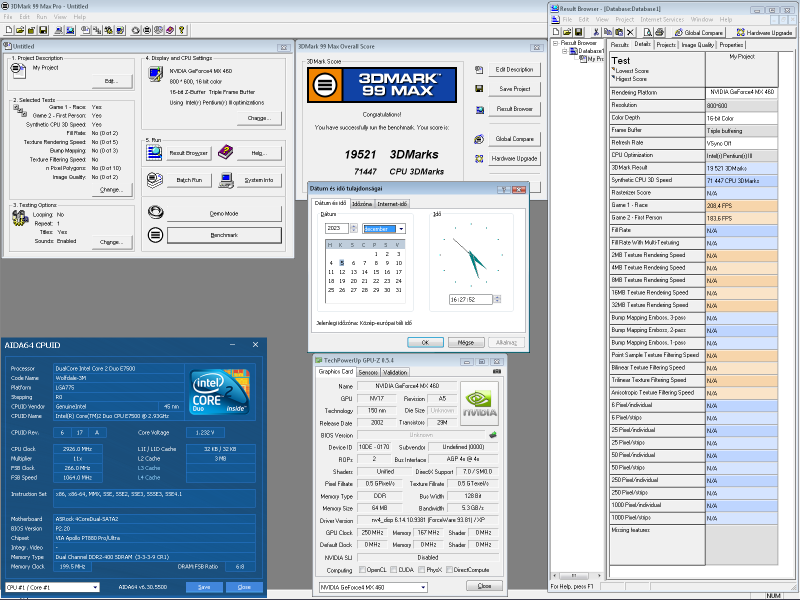Click GPU-Z BIOS save chip icon
The height and width of the screenshot is (600, 800).
(492, 435)
